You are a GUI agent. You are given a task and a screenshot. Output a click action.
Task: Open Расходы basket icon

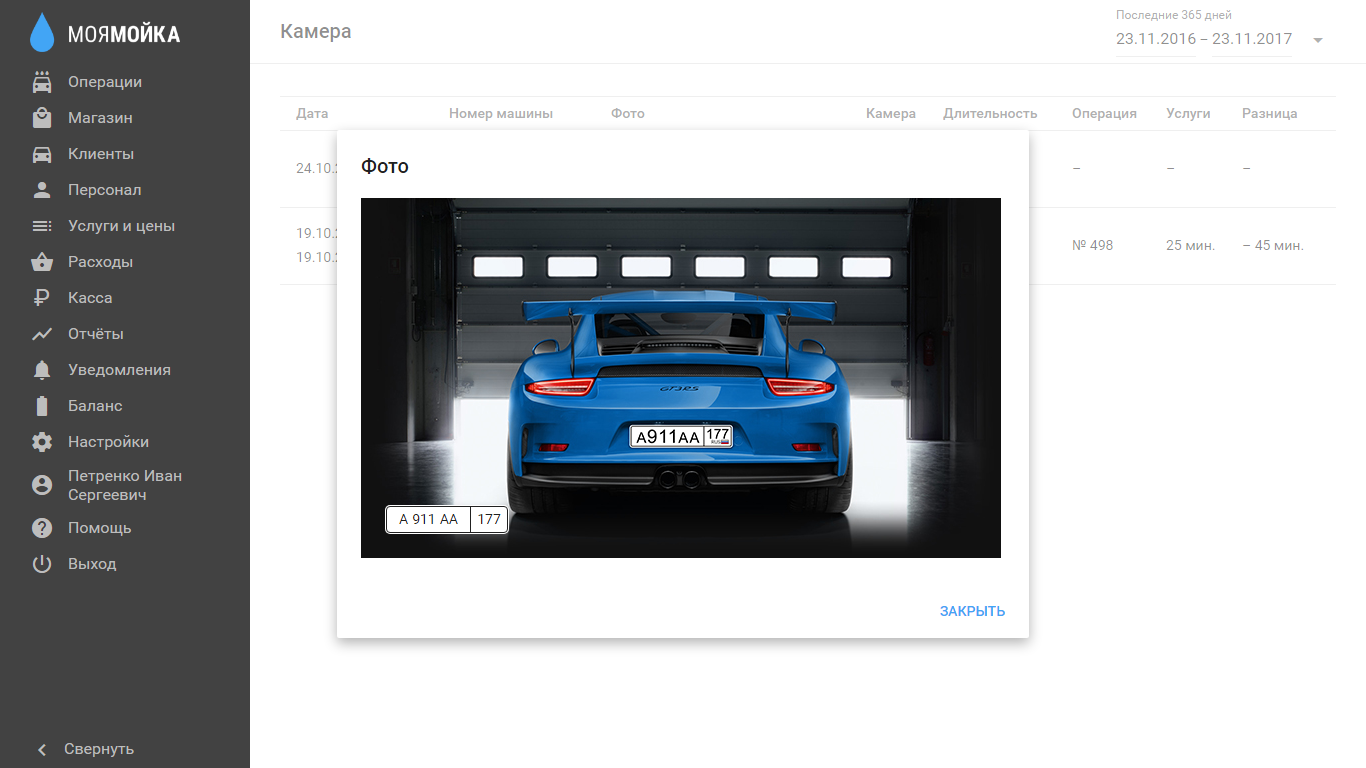click(x=42, y=262)
